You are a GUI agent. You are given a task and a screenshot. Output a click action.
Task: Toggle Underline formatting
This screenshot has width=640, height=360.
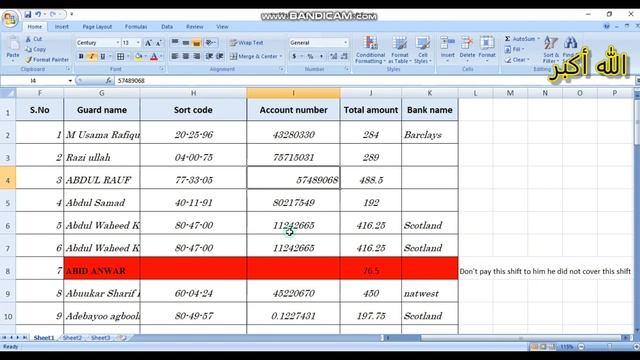[102, 56]
